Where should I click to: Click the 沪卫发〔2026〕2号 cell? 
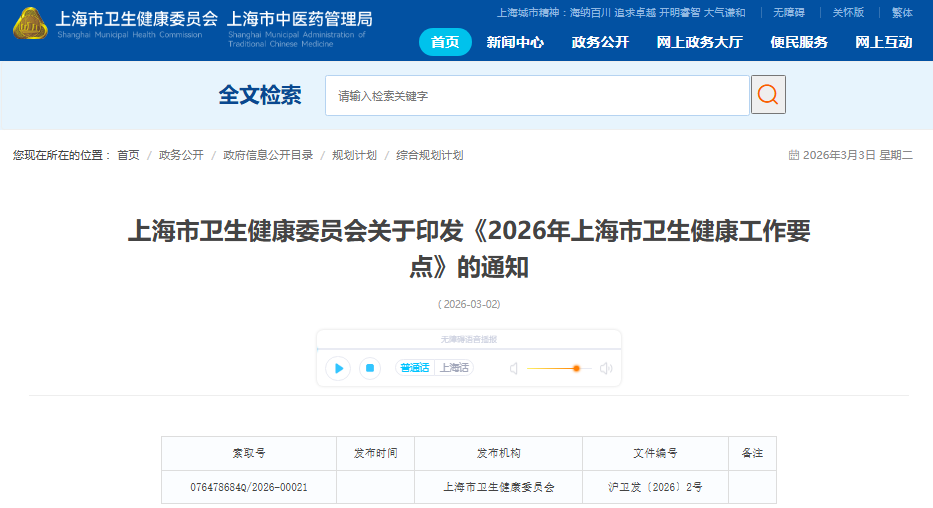tap(655, 487)
